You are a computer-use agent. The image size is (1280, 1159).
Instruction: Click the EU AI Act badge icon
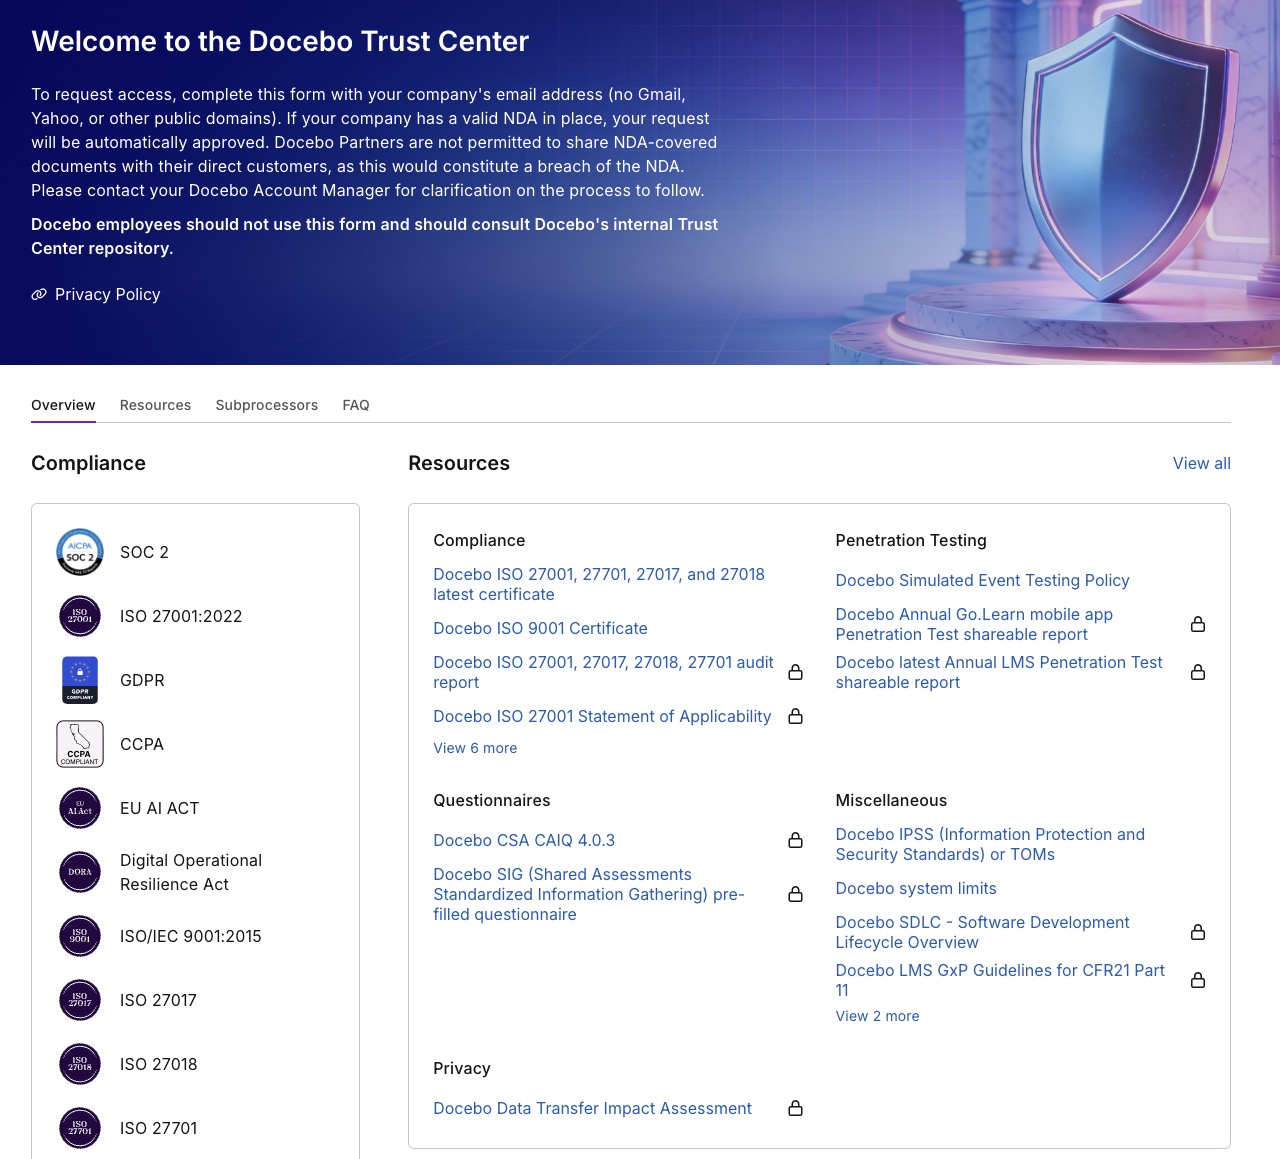click(80, 808)
